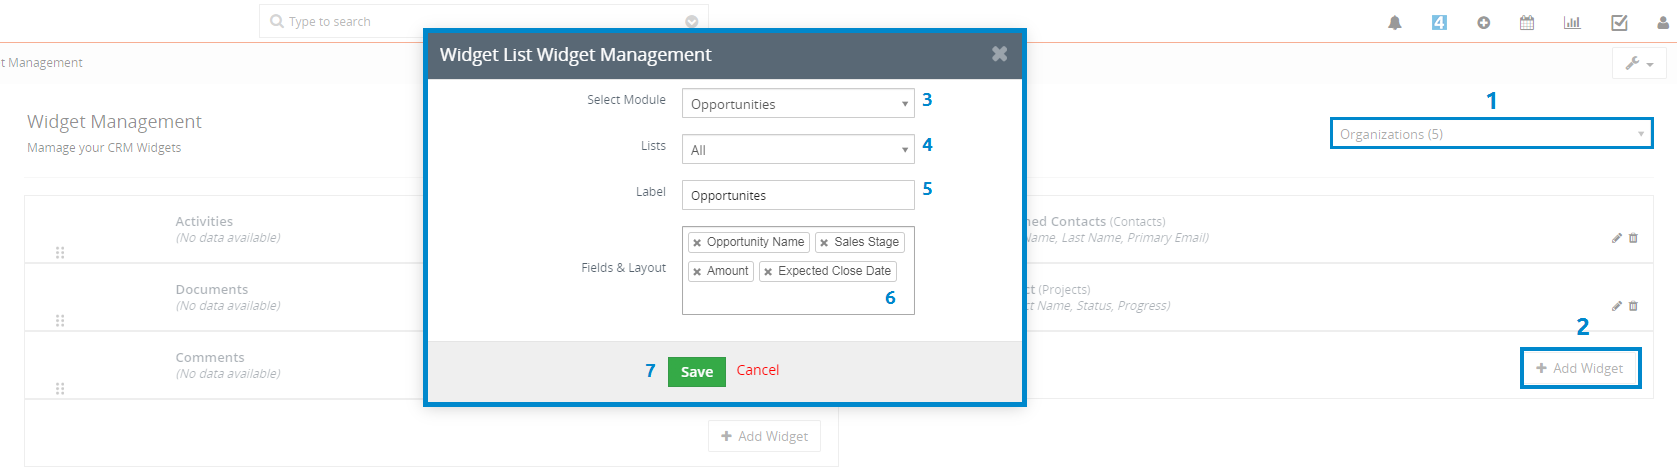Viewport: 1677px width, 471px height.
Task: Save the widget configuration
Action: (697, 371)
